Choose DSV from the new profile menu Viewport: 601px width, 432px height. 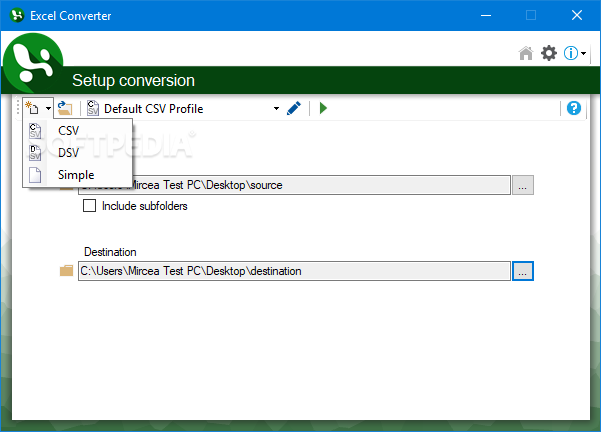tap(77, 153)
